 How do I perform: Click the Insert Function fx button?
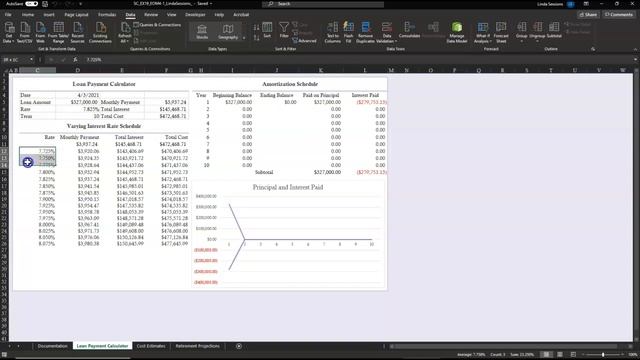(x=75, y=60)
